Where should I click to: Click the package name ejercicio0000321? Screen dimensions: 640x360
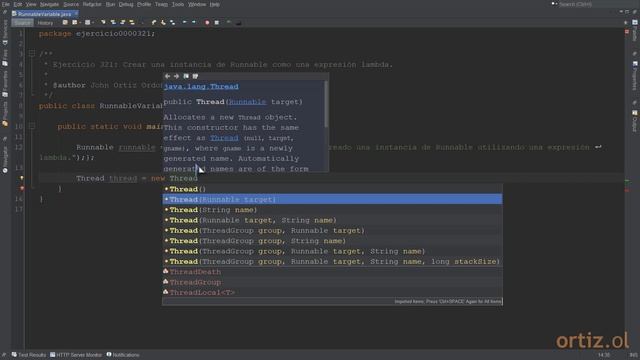pyautogui.click(x=113, y=33)
